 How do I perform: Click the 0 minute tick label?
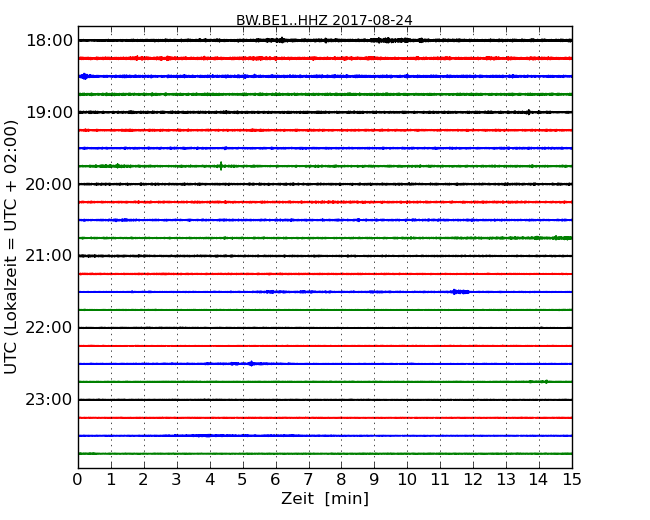click(x=78, y=480)
